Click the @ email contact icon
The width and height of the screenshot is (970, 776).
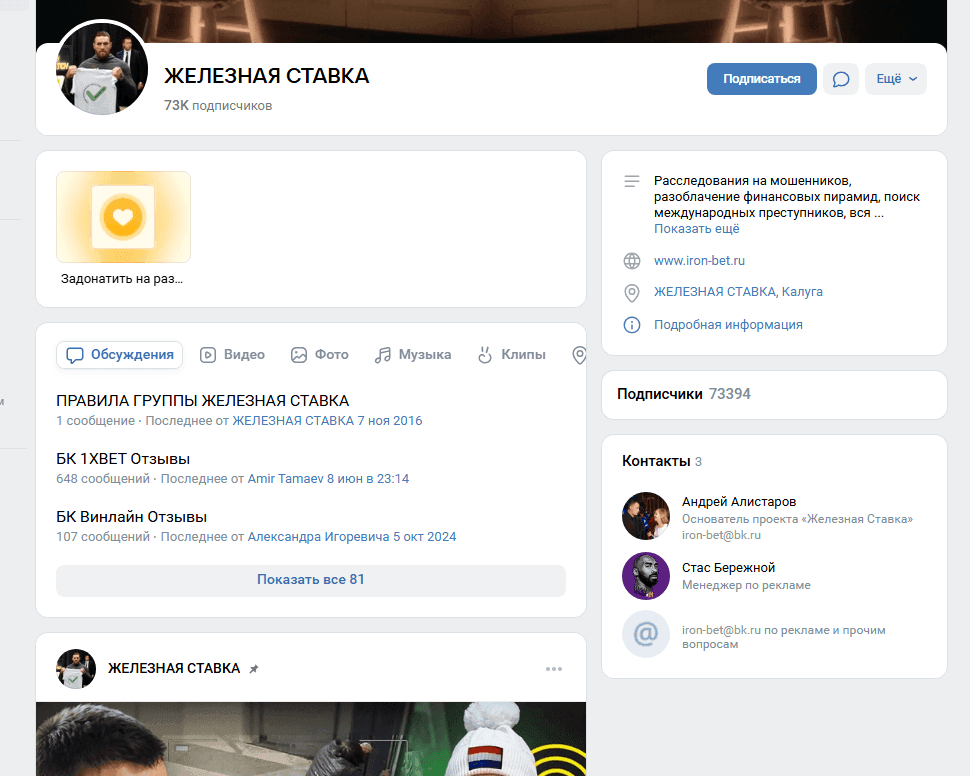point(646,634)
